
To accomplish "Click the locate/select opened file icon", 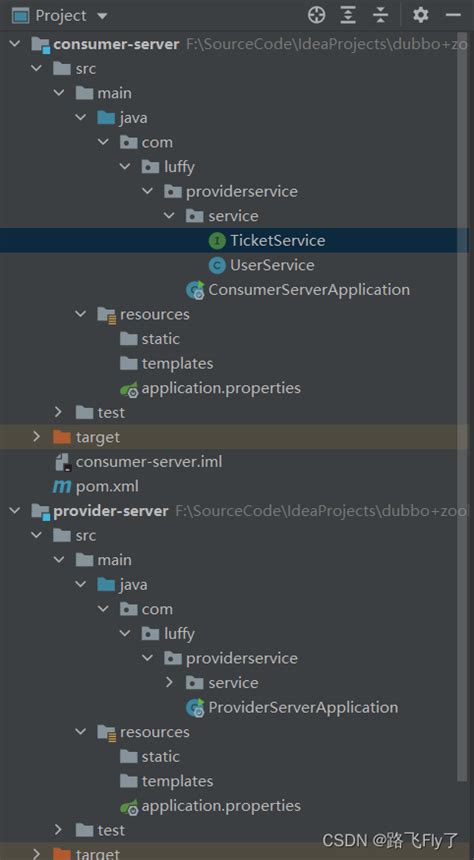I will coord(317,15).
